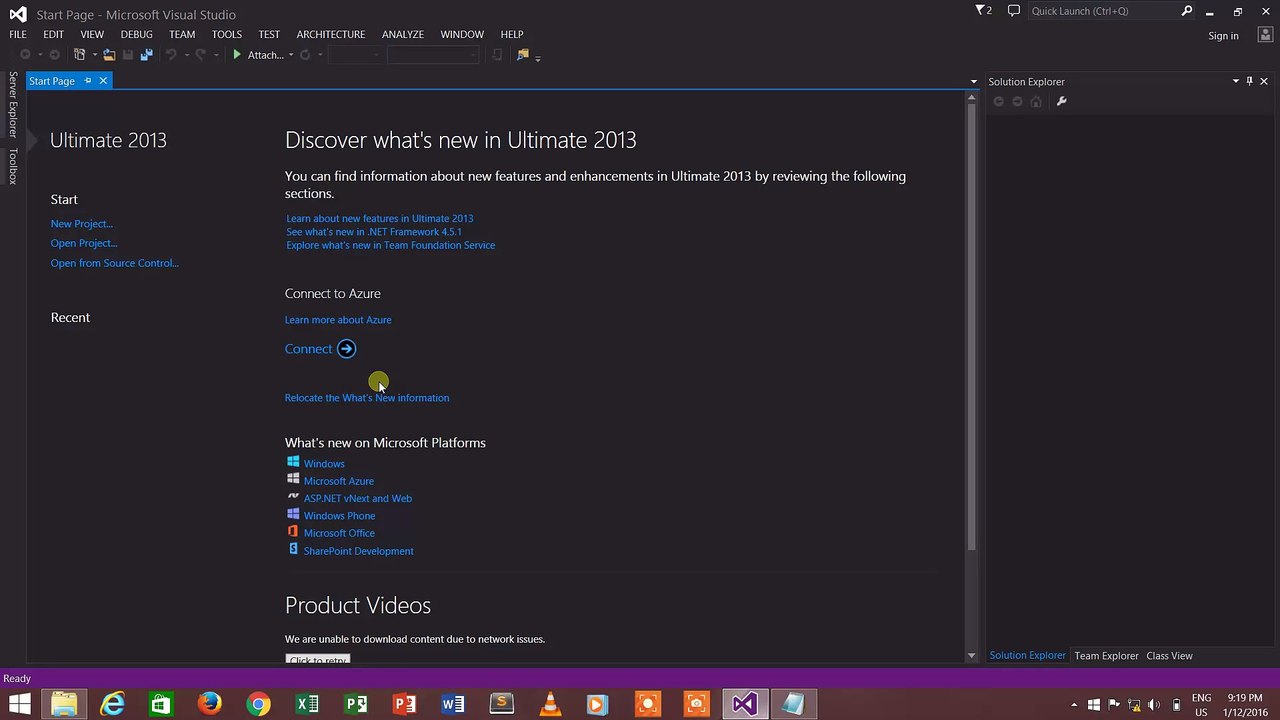The width and height of the screenshot is (1280, 720).
Task: Click the Start Page scrollbar up arrow
Action: [x=971, y=98]
